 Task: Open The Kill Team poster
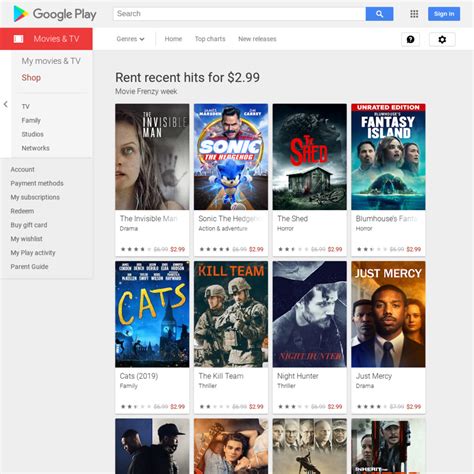(231, 314)
